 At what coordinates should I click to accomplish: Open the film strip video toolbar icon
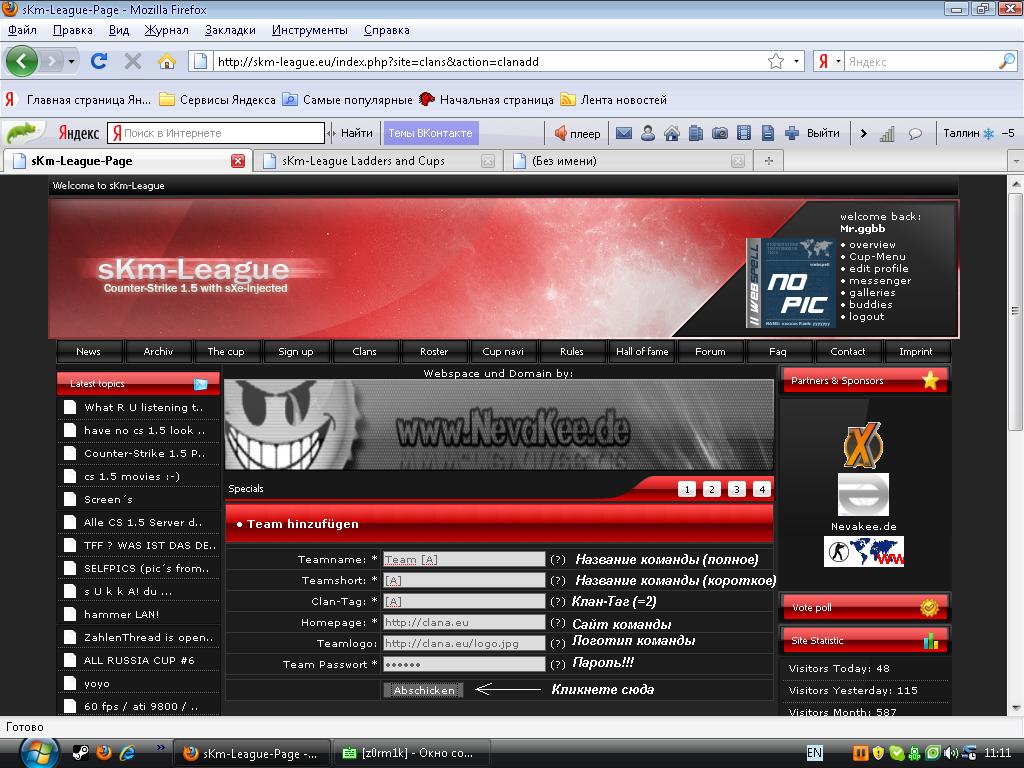[744, 133]
